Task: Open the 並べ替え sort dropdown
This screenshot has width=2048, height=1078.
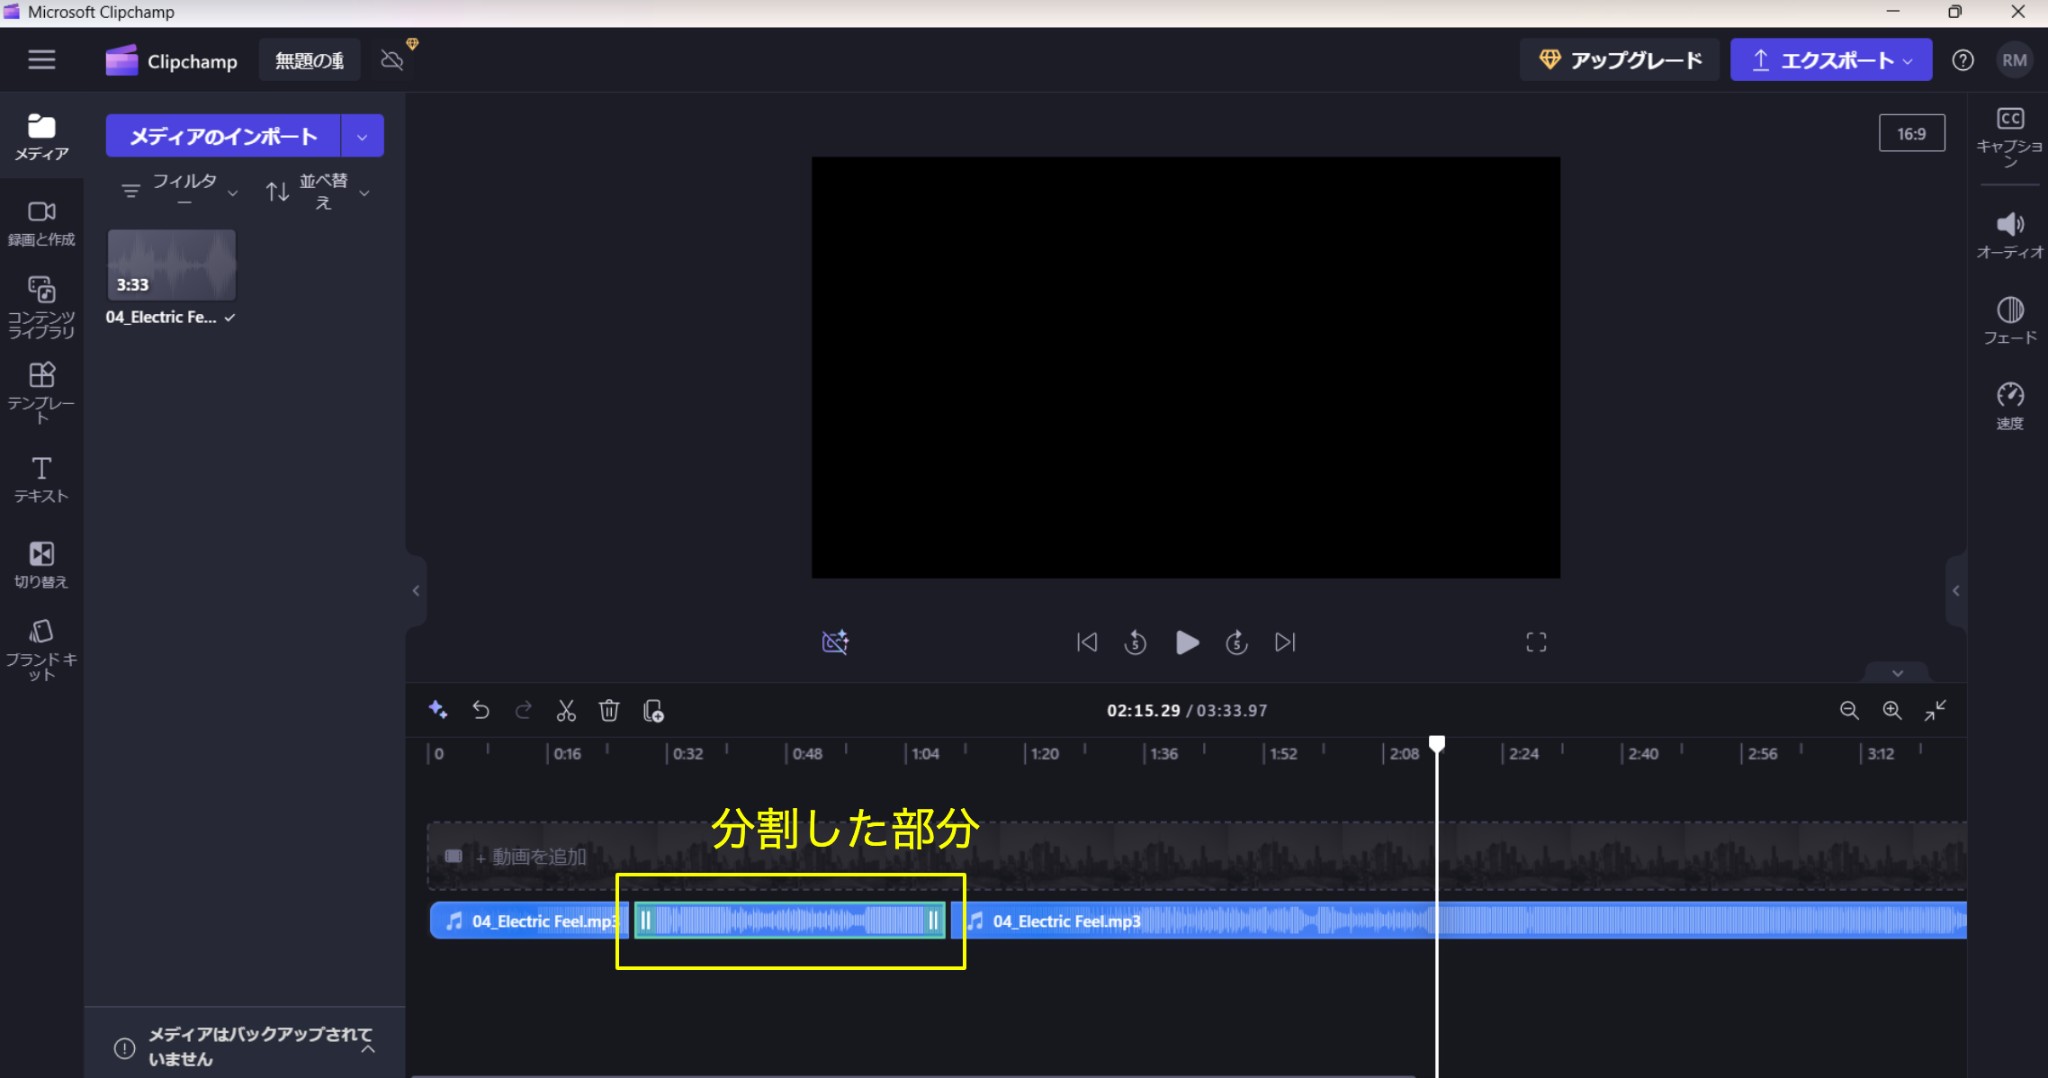Action: coord(318,190)
